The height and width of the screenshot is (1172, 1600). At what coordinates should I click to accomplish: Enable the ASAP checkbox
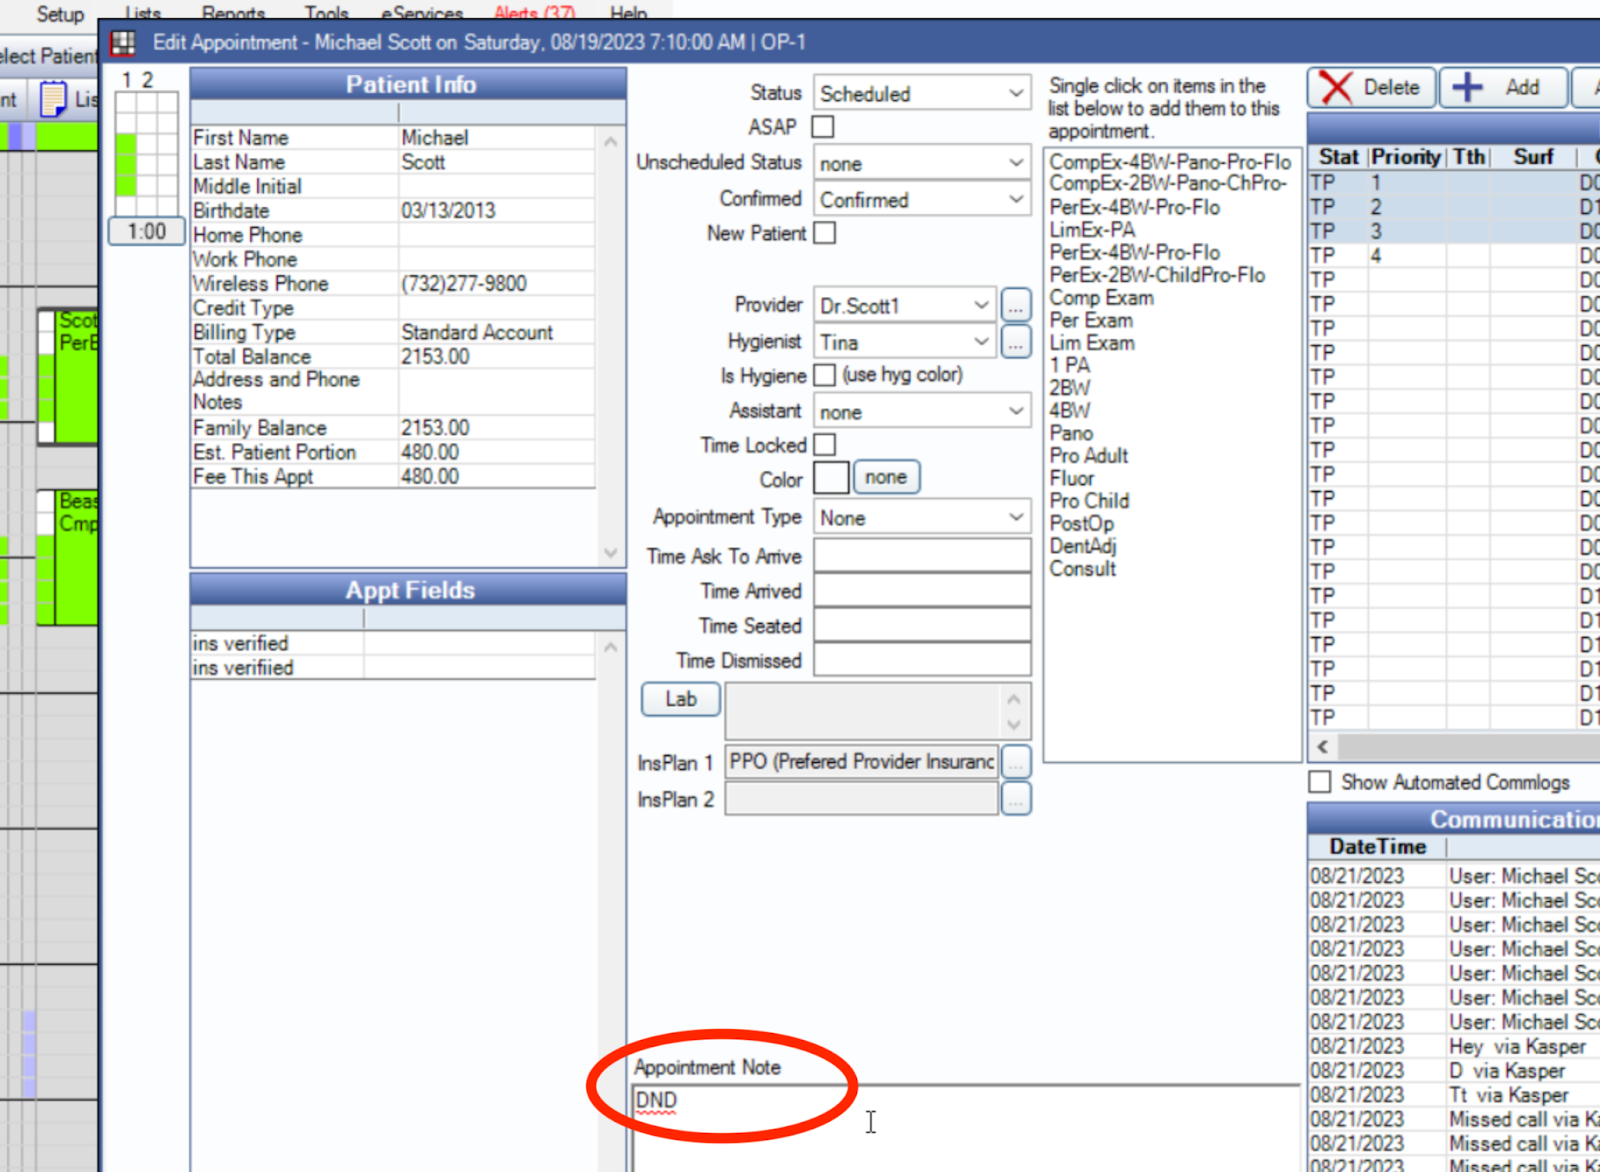[x=823, y=127]
